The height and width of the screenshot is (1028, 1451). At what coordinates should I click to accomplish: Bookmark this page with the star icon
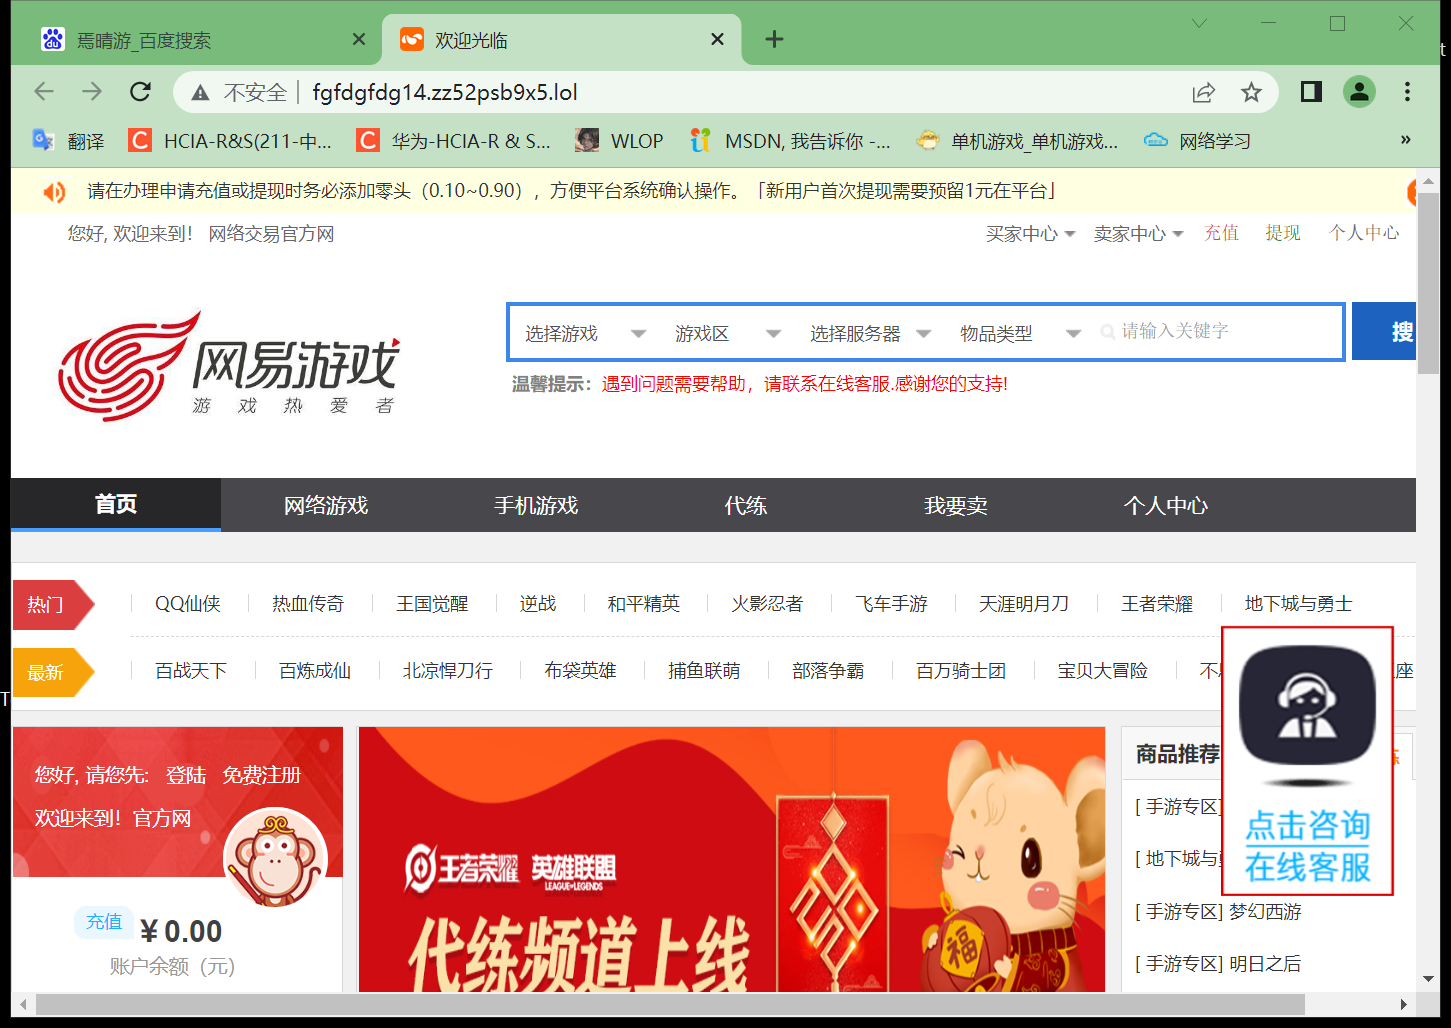point(1251,92)
